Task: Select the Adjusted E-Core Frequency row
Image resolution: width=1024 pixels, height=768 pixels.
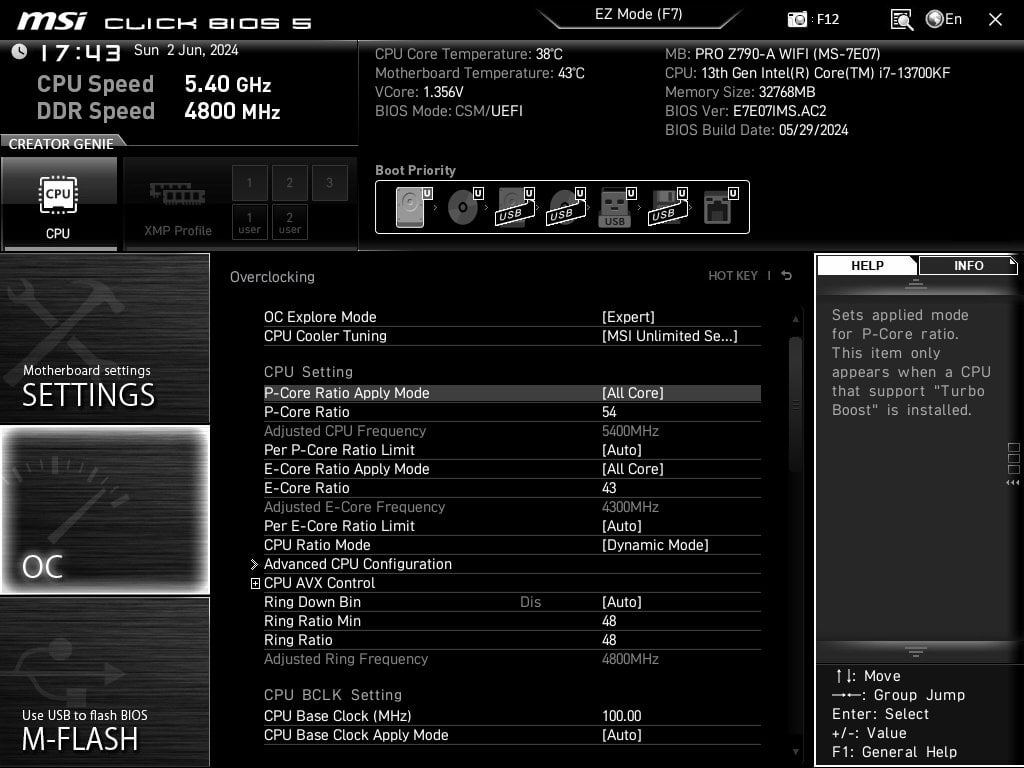Action: 512,507
